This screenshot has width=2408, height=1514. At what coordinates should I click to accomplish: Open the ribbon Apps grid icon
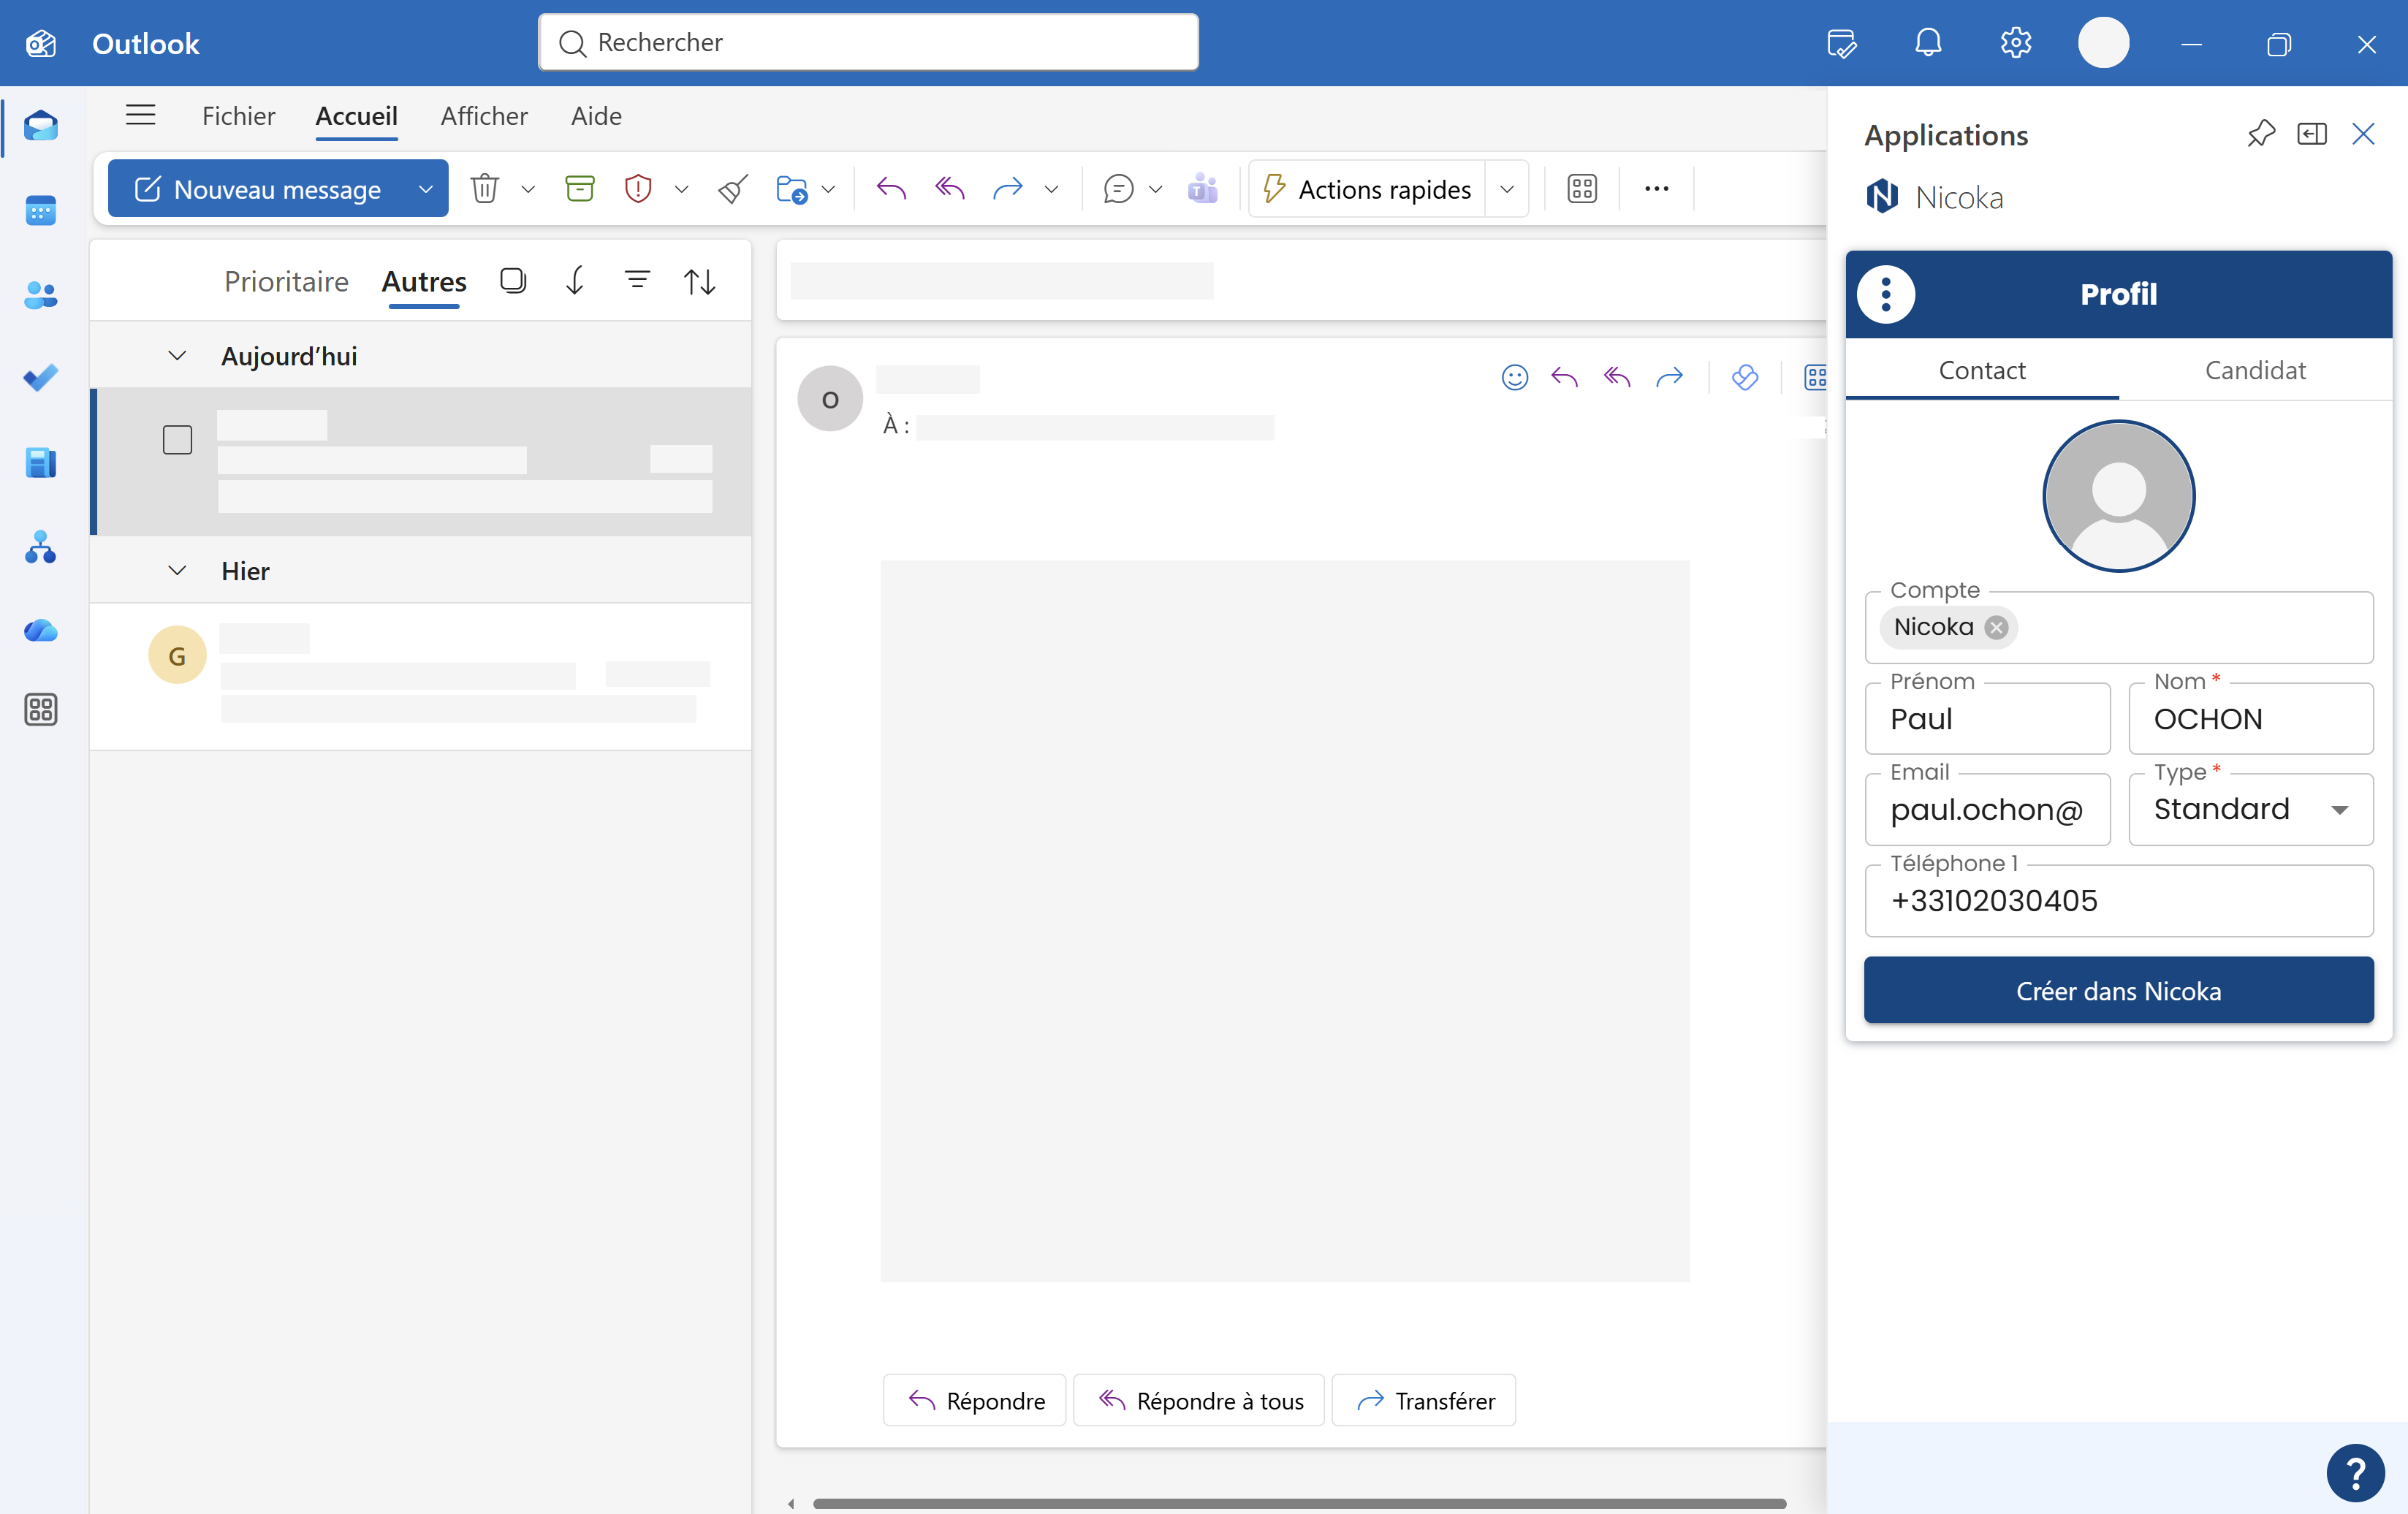pos(1582,189)
